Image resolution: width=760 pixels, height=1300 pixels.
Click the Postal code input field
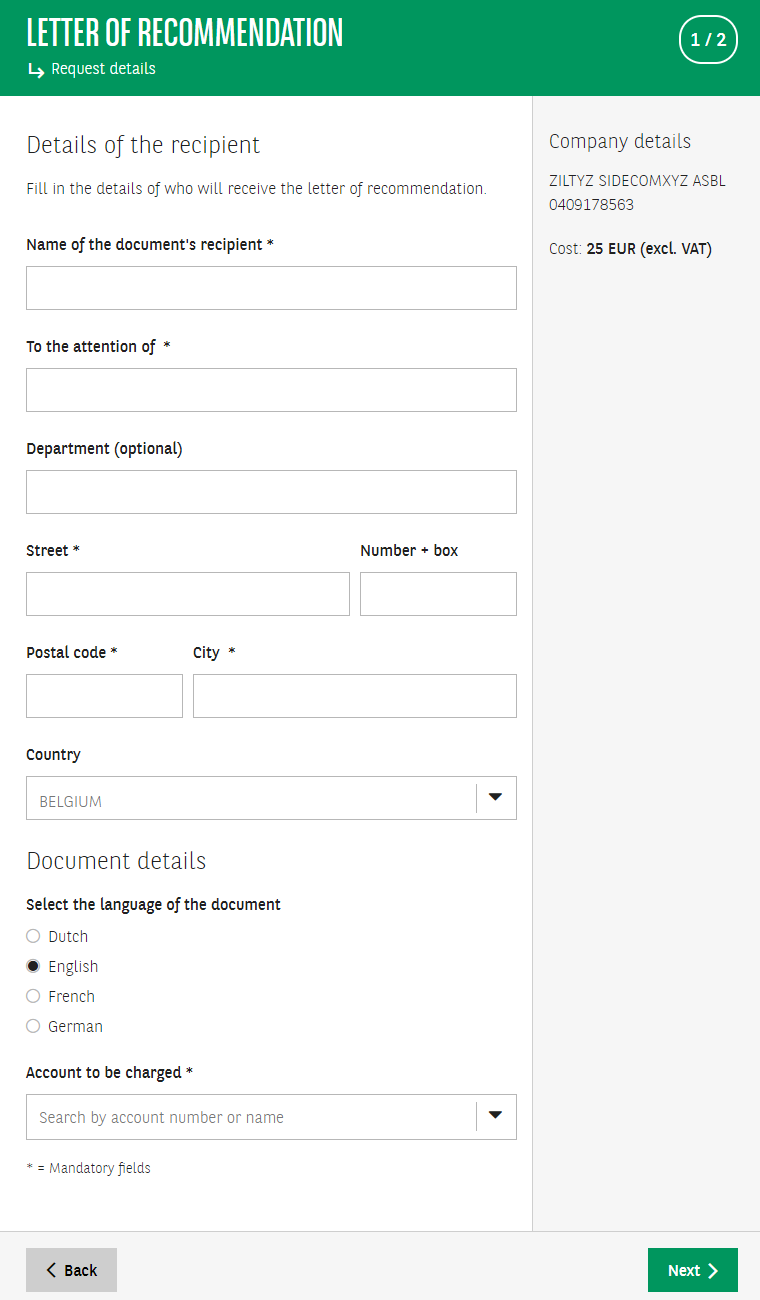104,696
